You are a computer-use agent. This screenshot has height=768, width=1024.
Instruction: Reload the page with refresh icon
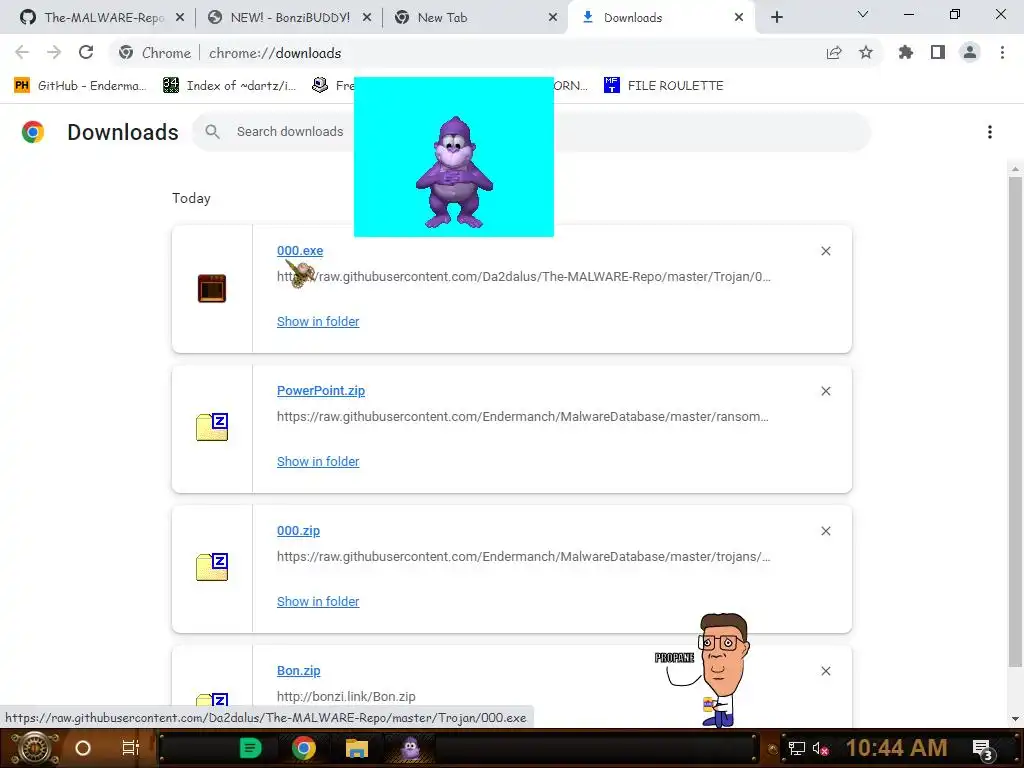(x=86, y=52)
